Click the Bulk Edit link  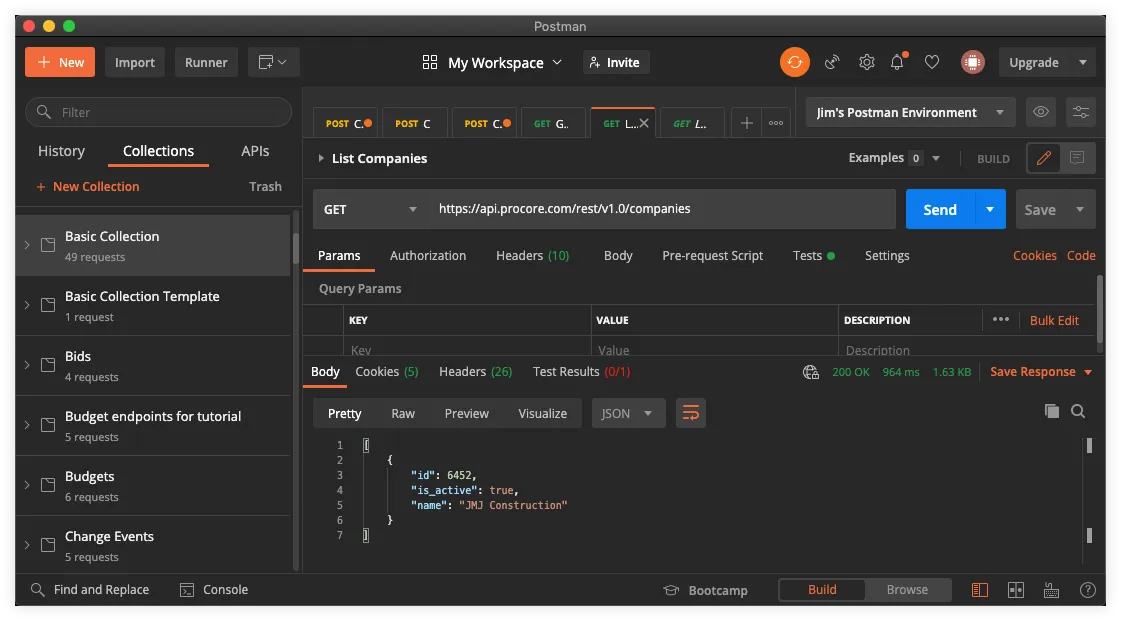(x=1054, y=320)
